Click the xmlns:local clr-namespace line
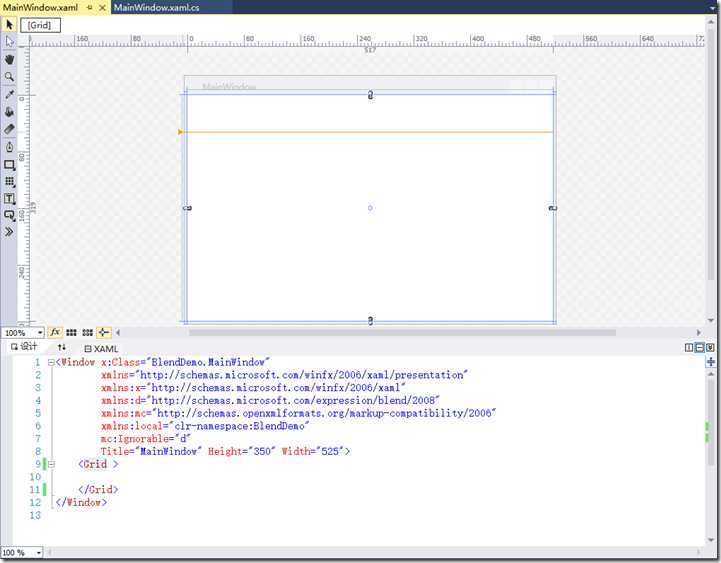Image resolution: width=721 pixels, height=563 pixels. (205, 426)
